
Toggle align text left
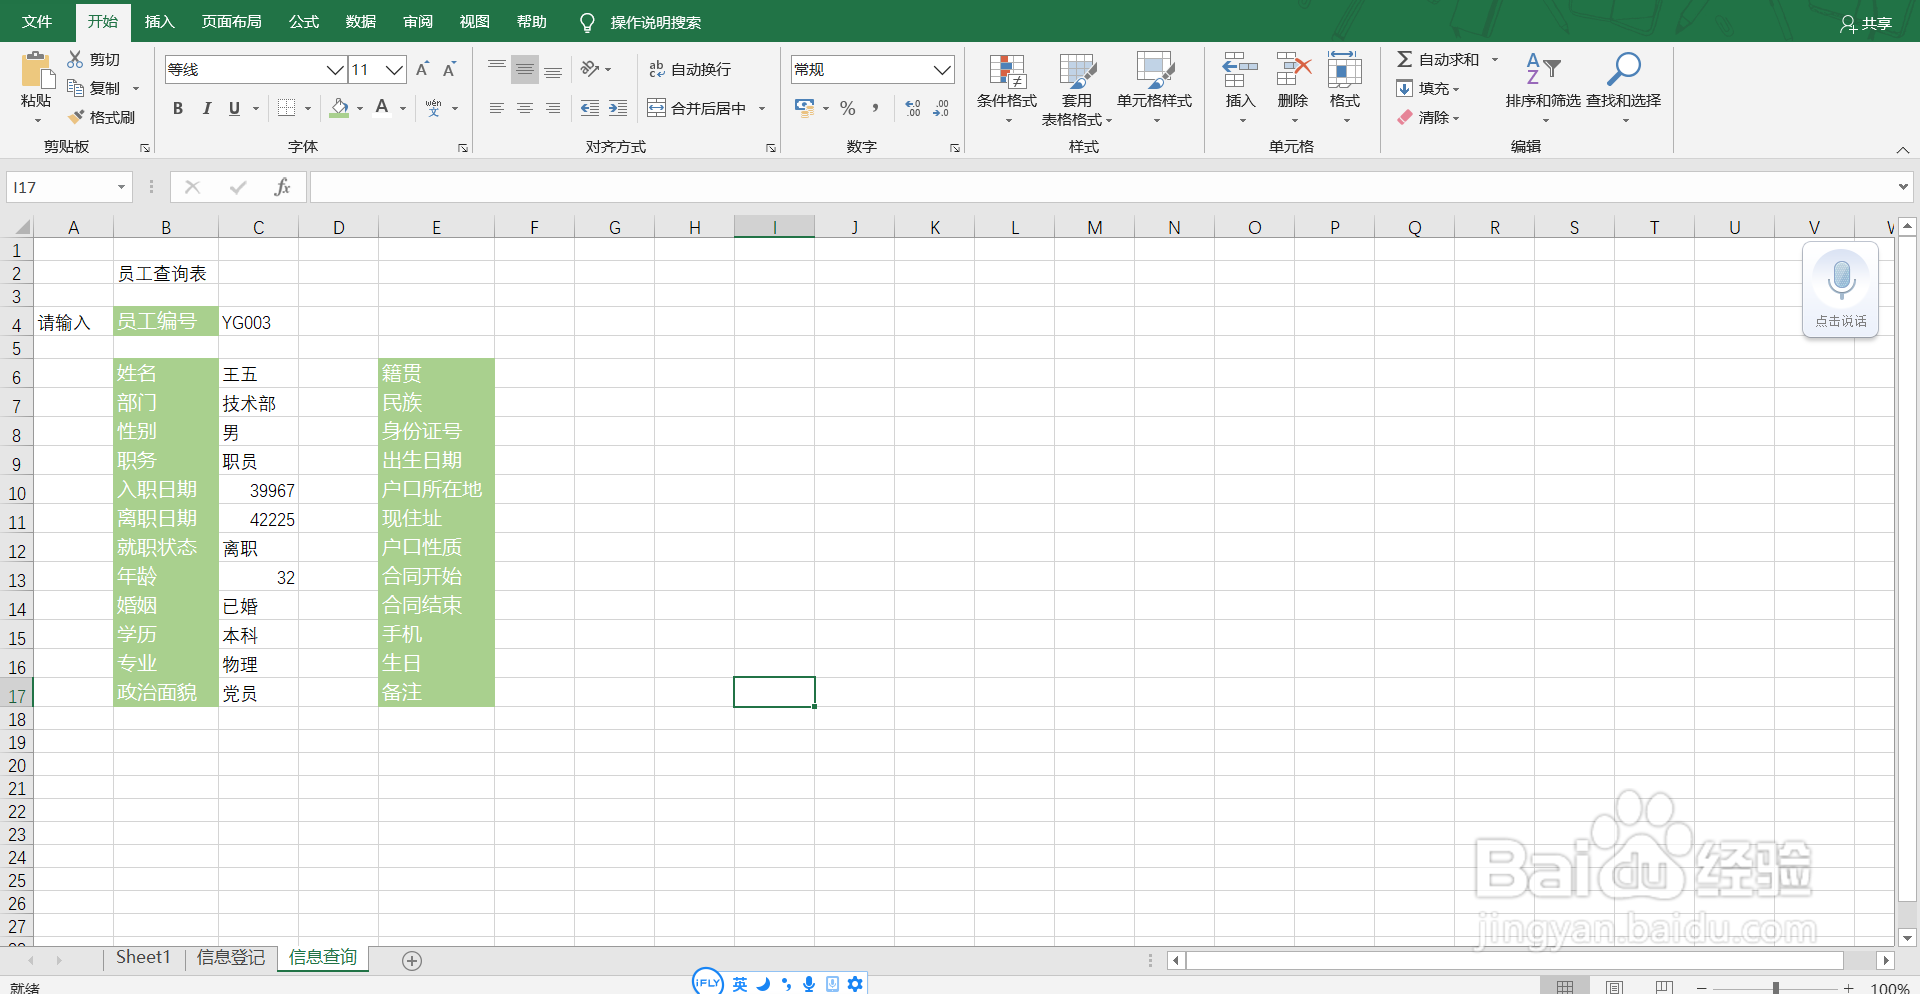(x=496, y=108)
